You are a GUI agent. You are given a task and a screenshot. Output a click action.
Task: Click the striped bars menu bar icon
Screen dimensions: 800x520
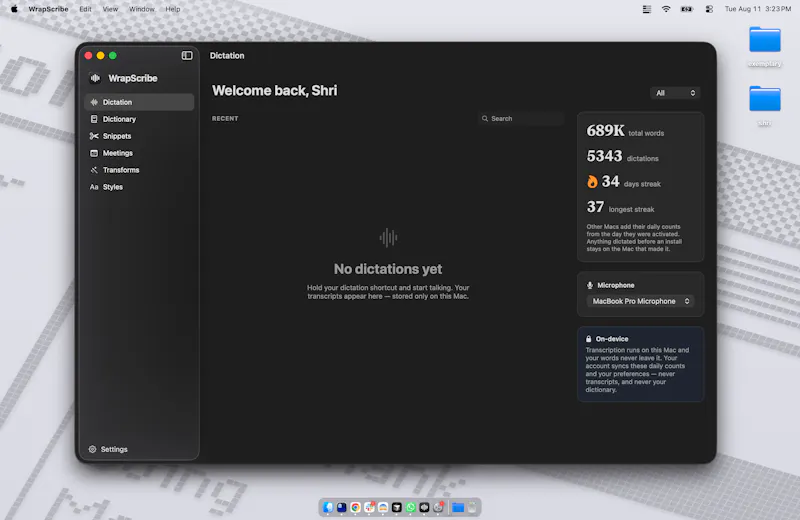point(646,9)
